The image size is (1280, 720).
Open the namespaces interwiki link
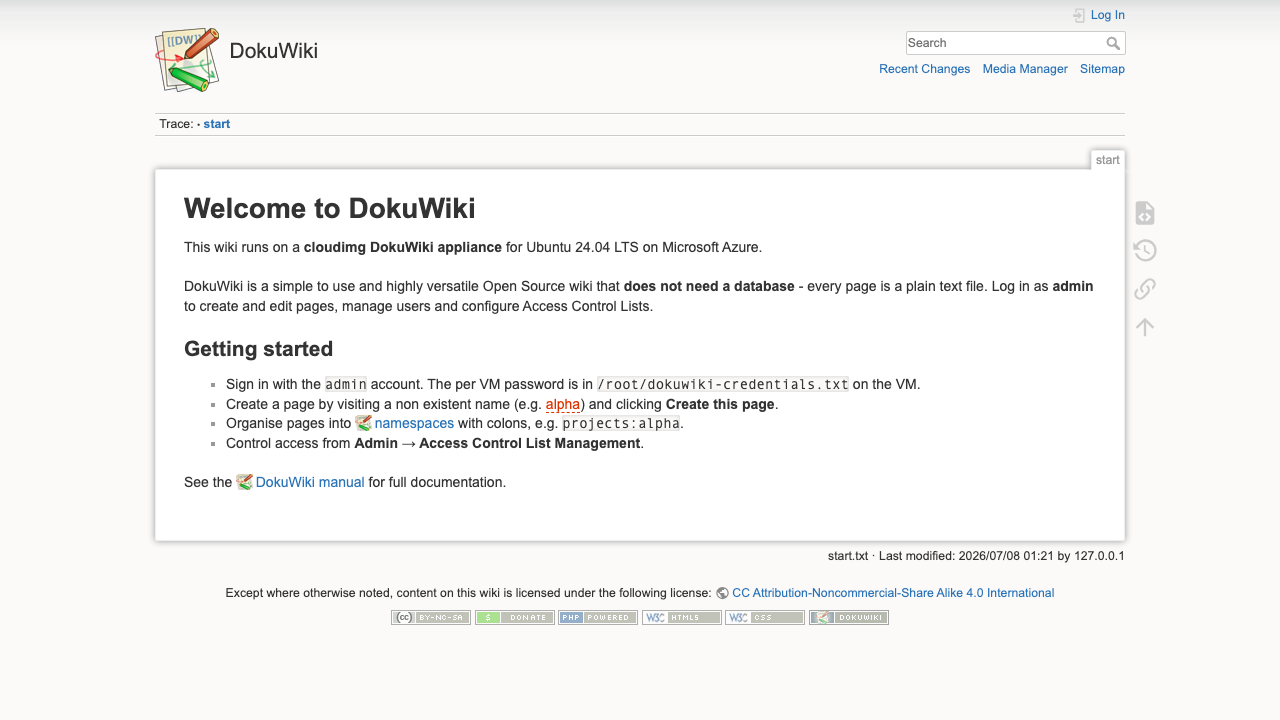(x=414, y=423)
